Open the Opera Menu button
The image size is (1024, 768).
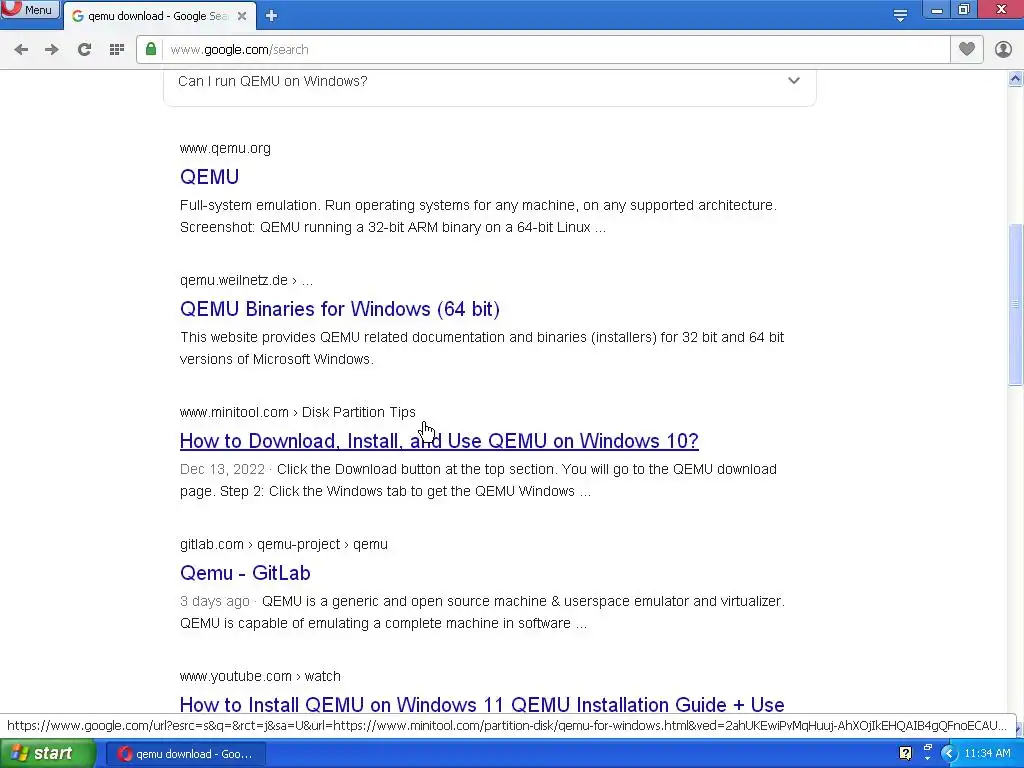(x=29, y=9)
